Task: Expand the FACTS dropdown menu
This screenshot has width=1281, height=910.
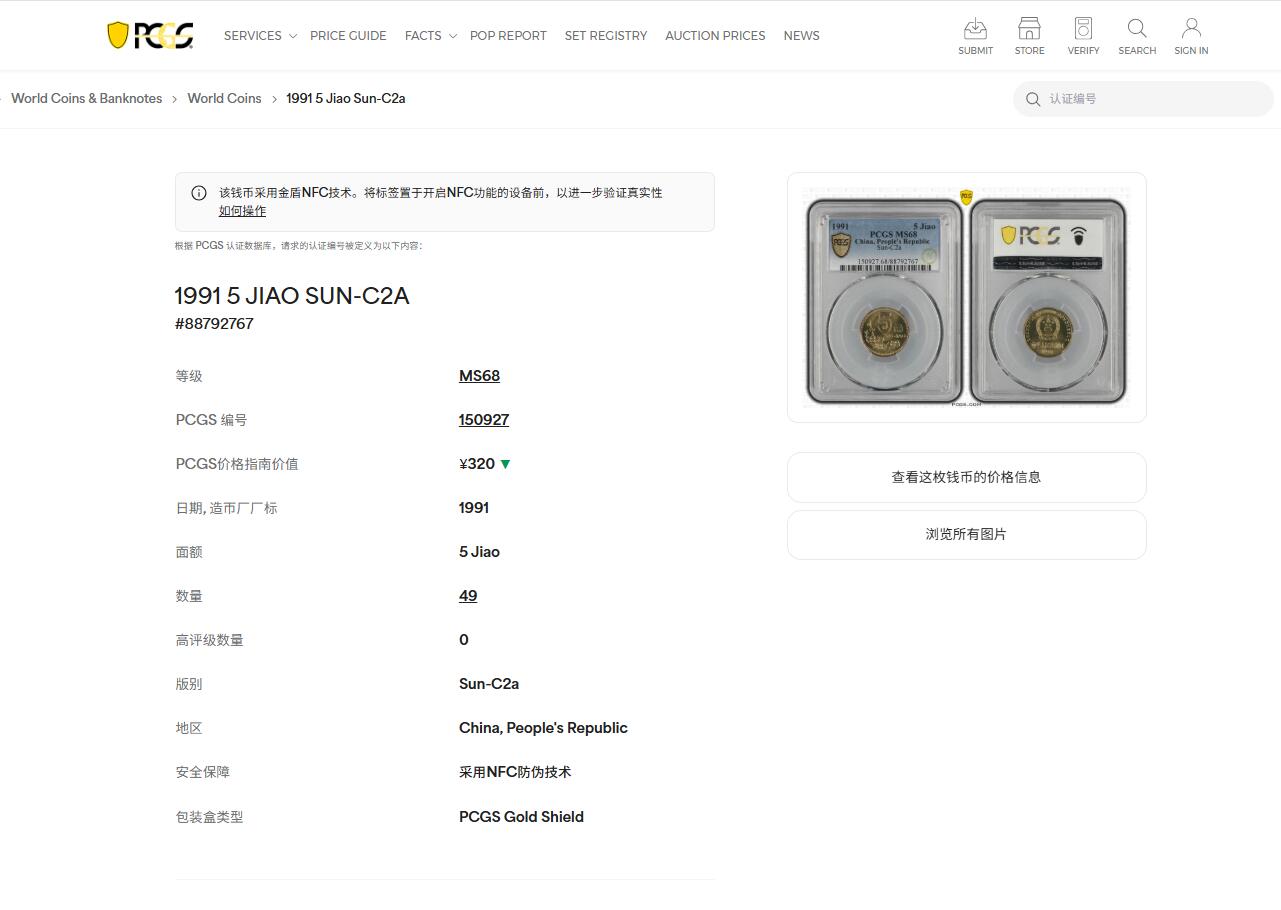Action: (423, 35)
